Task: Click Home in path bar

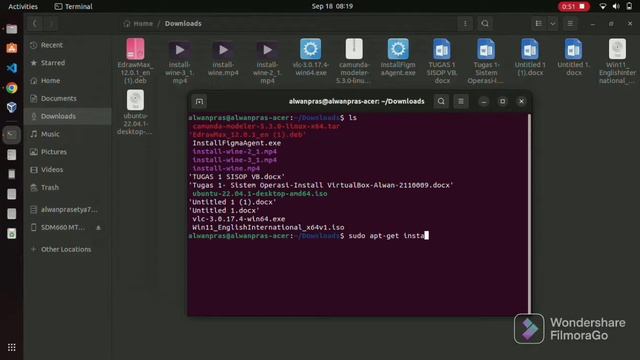Action: [x=138, y=24]
